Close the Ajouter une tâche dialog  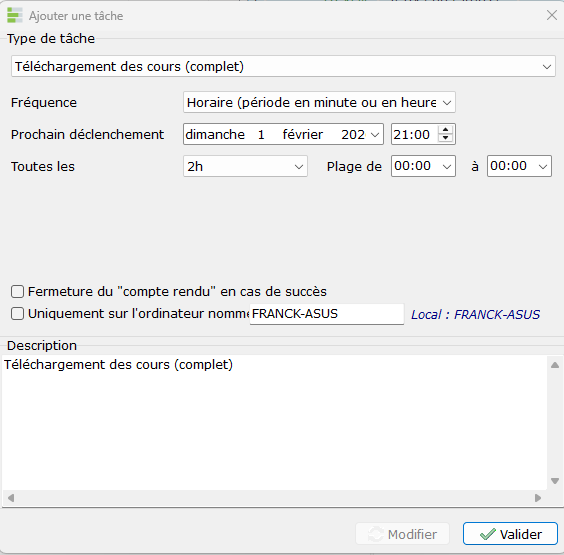(552, 15)
